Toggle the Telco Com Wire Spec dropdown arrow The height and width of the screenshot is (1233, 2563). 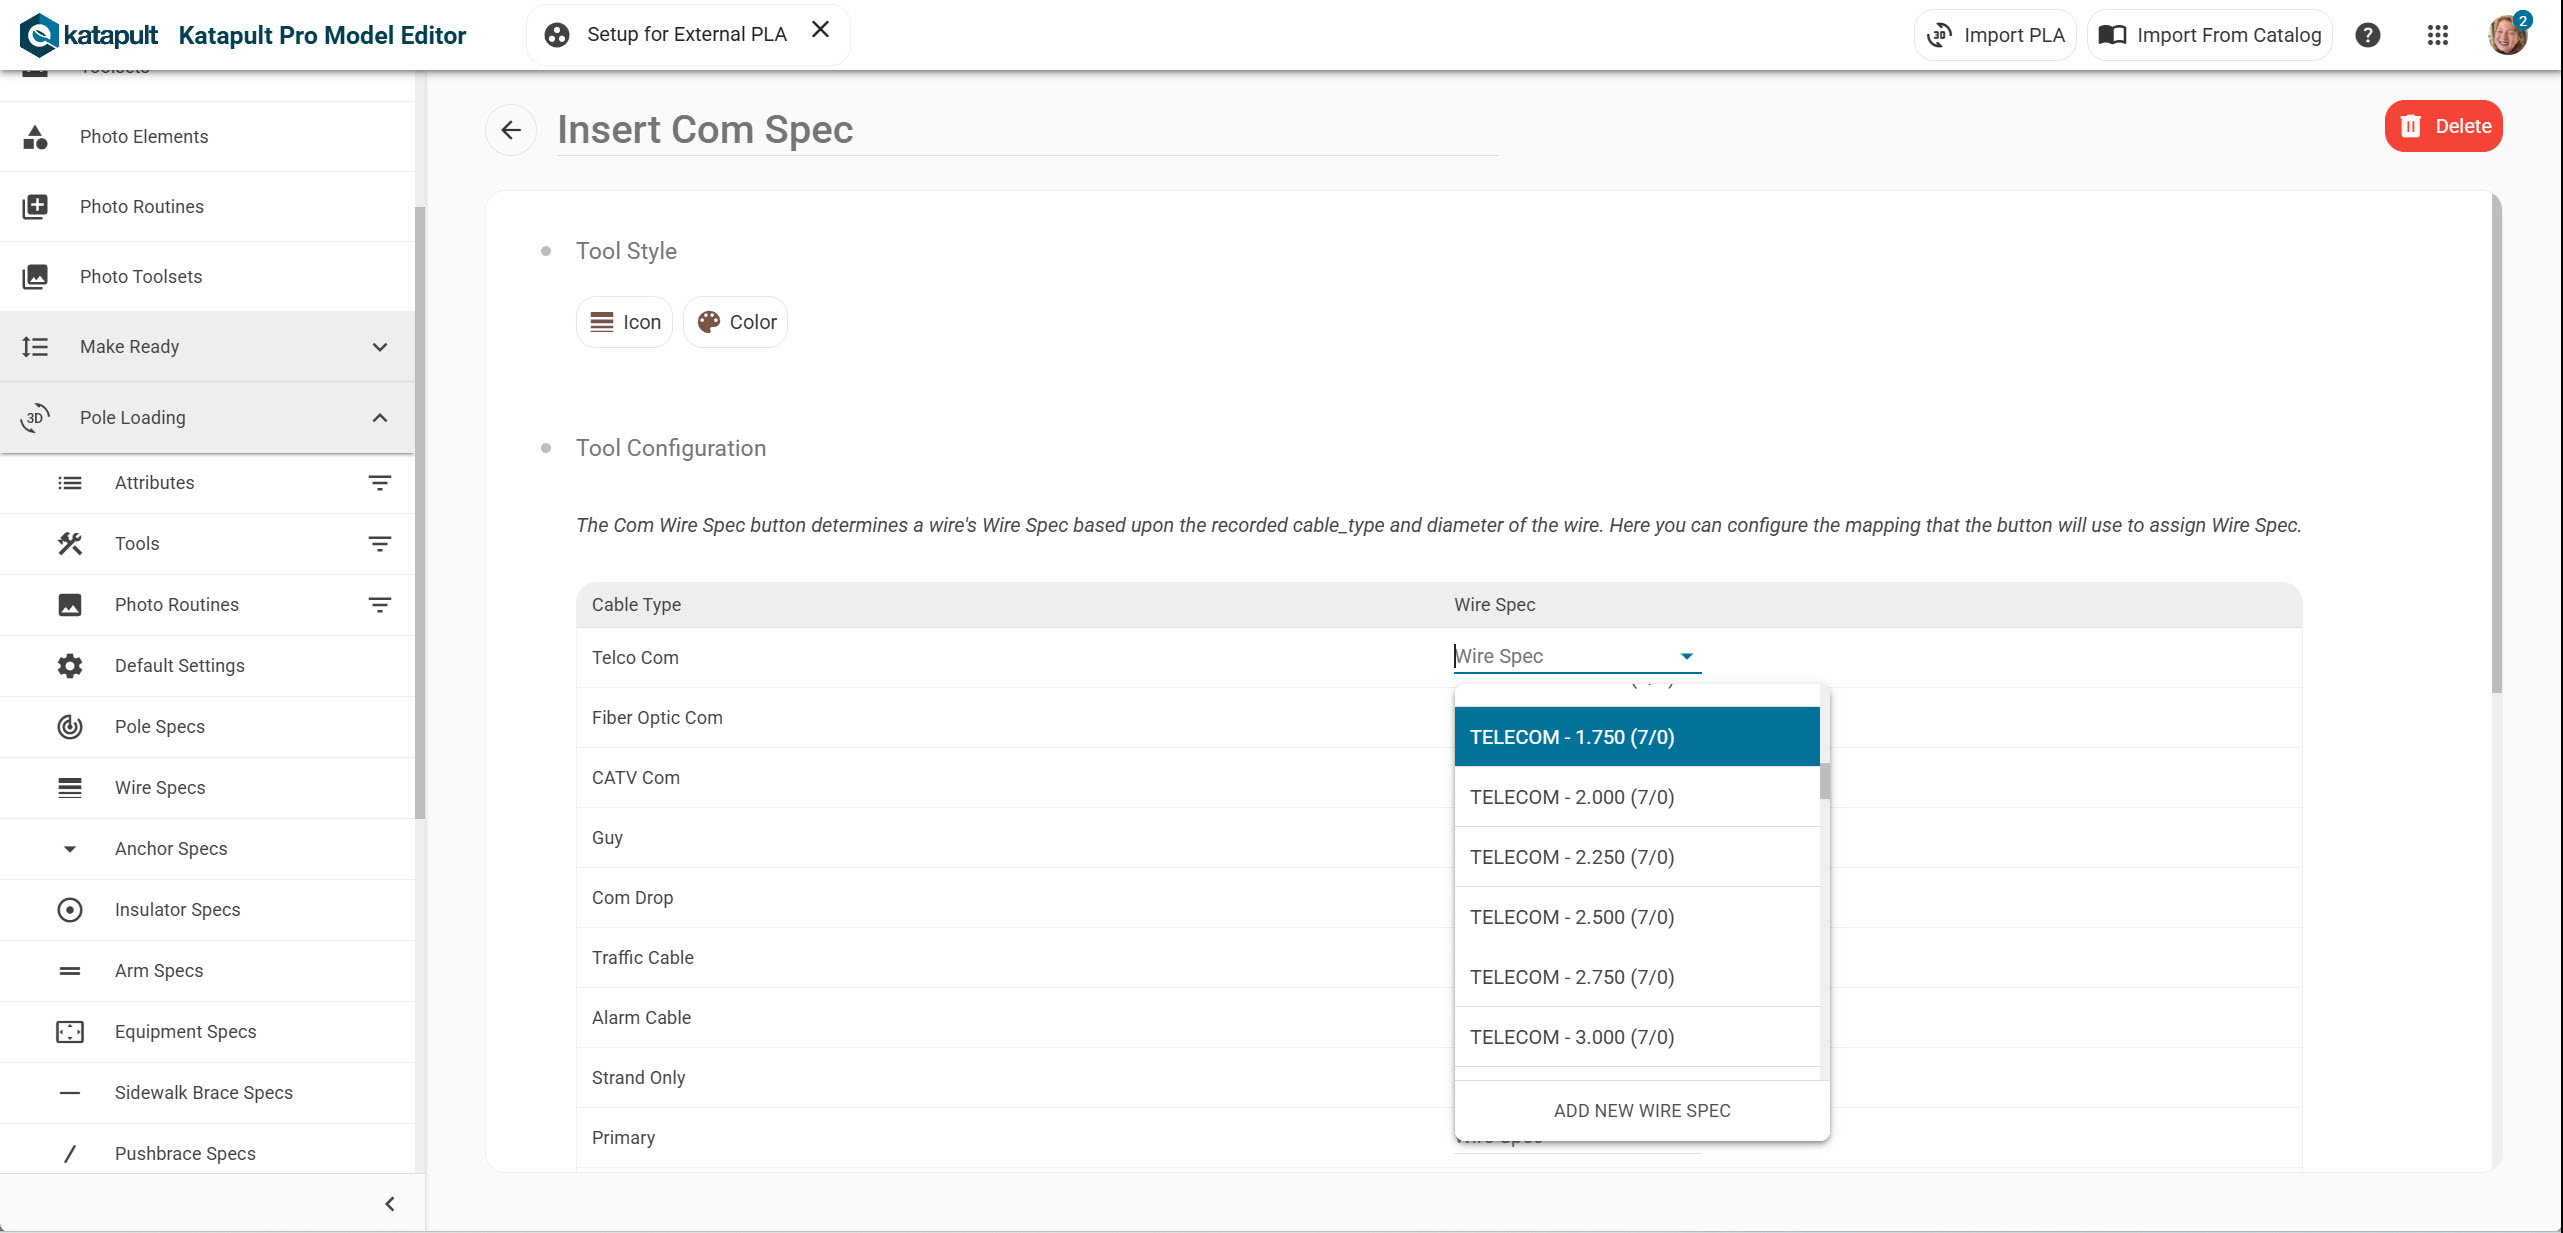coord(1686,657)
